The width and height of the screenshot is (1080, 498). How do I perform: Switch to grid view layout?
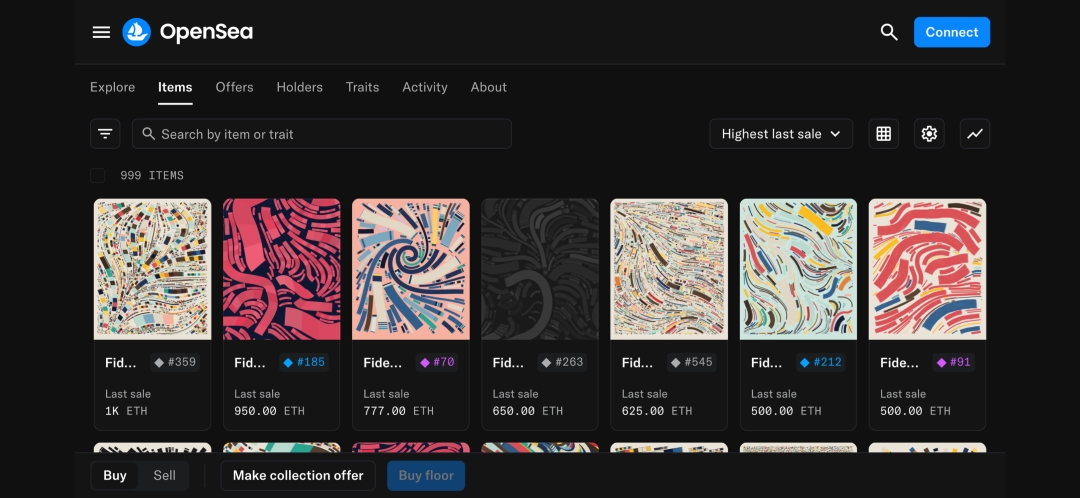tap(884, 134)
